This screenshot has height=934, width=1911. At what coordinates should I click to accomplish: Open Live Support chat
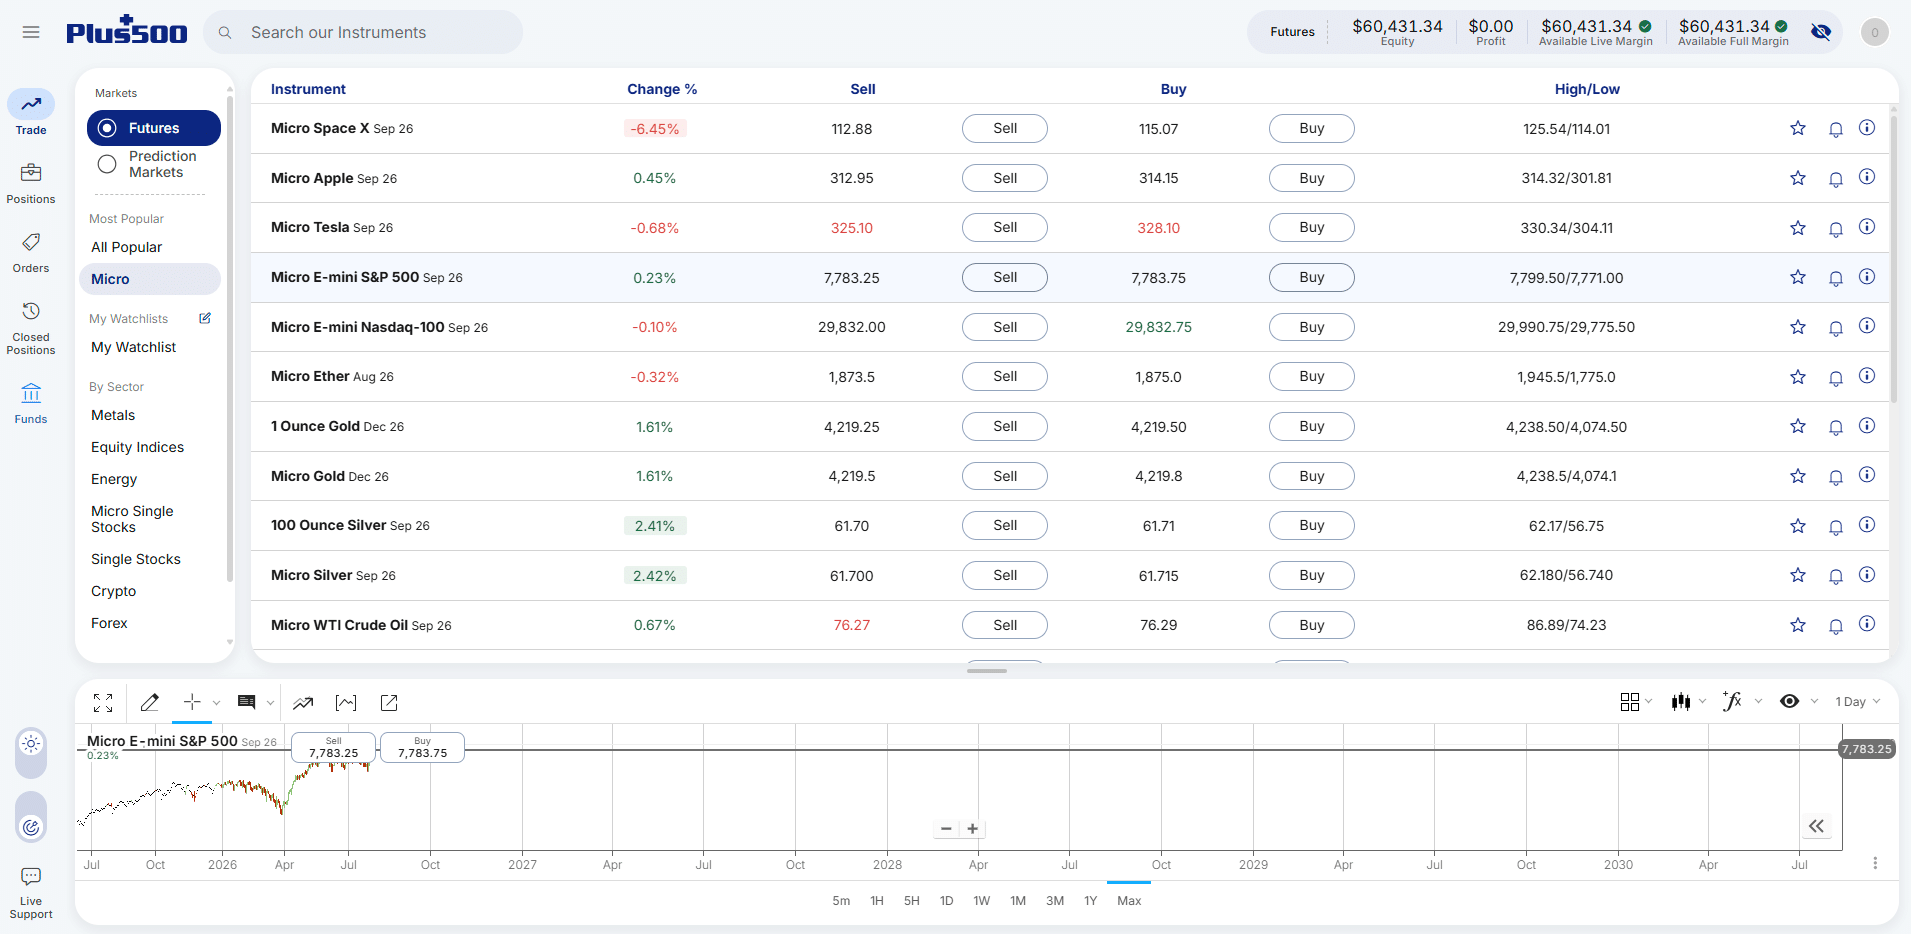31,893
